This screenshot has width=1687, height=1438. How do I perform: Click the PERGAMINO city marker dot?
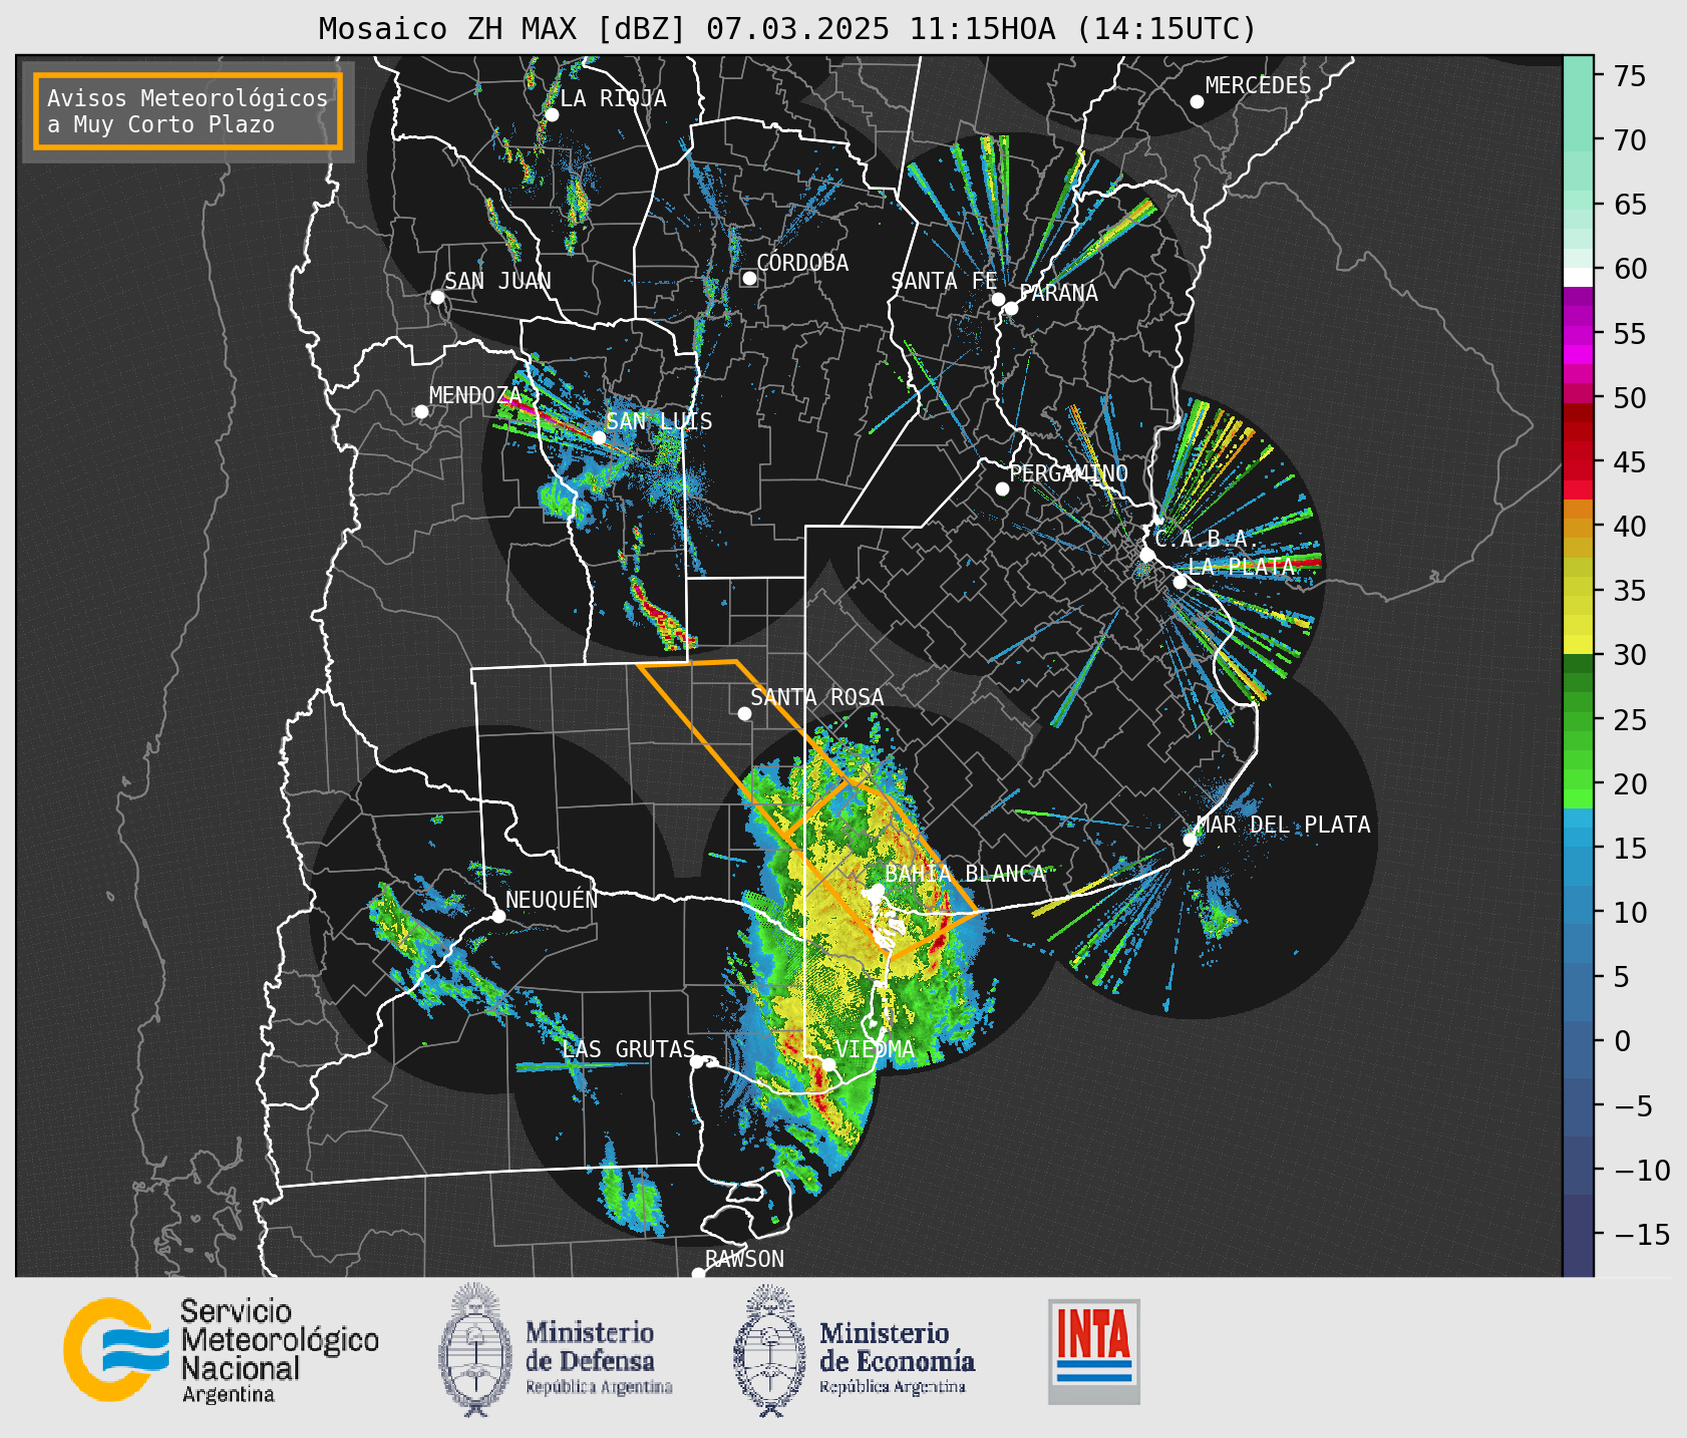(1002, 489)
